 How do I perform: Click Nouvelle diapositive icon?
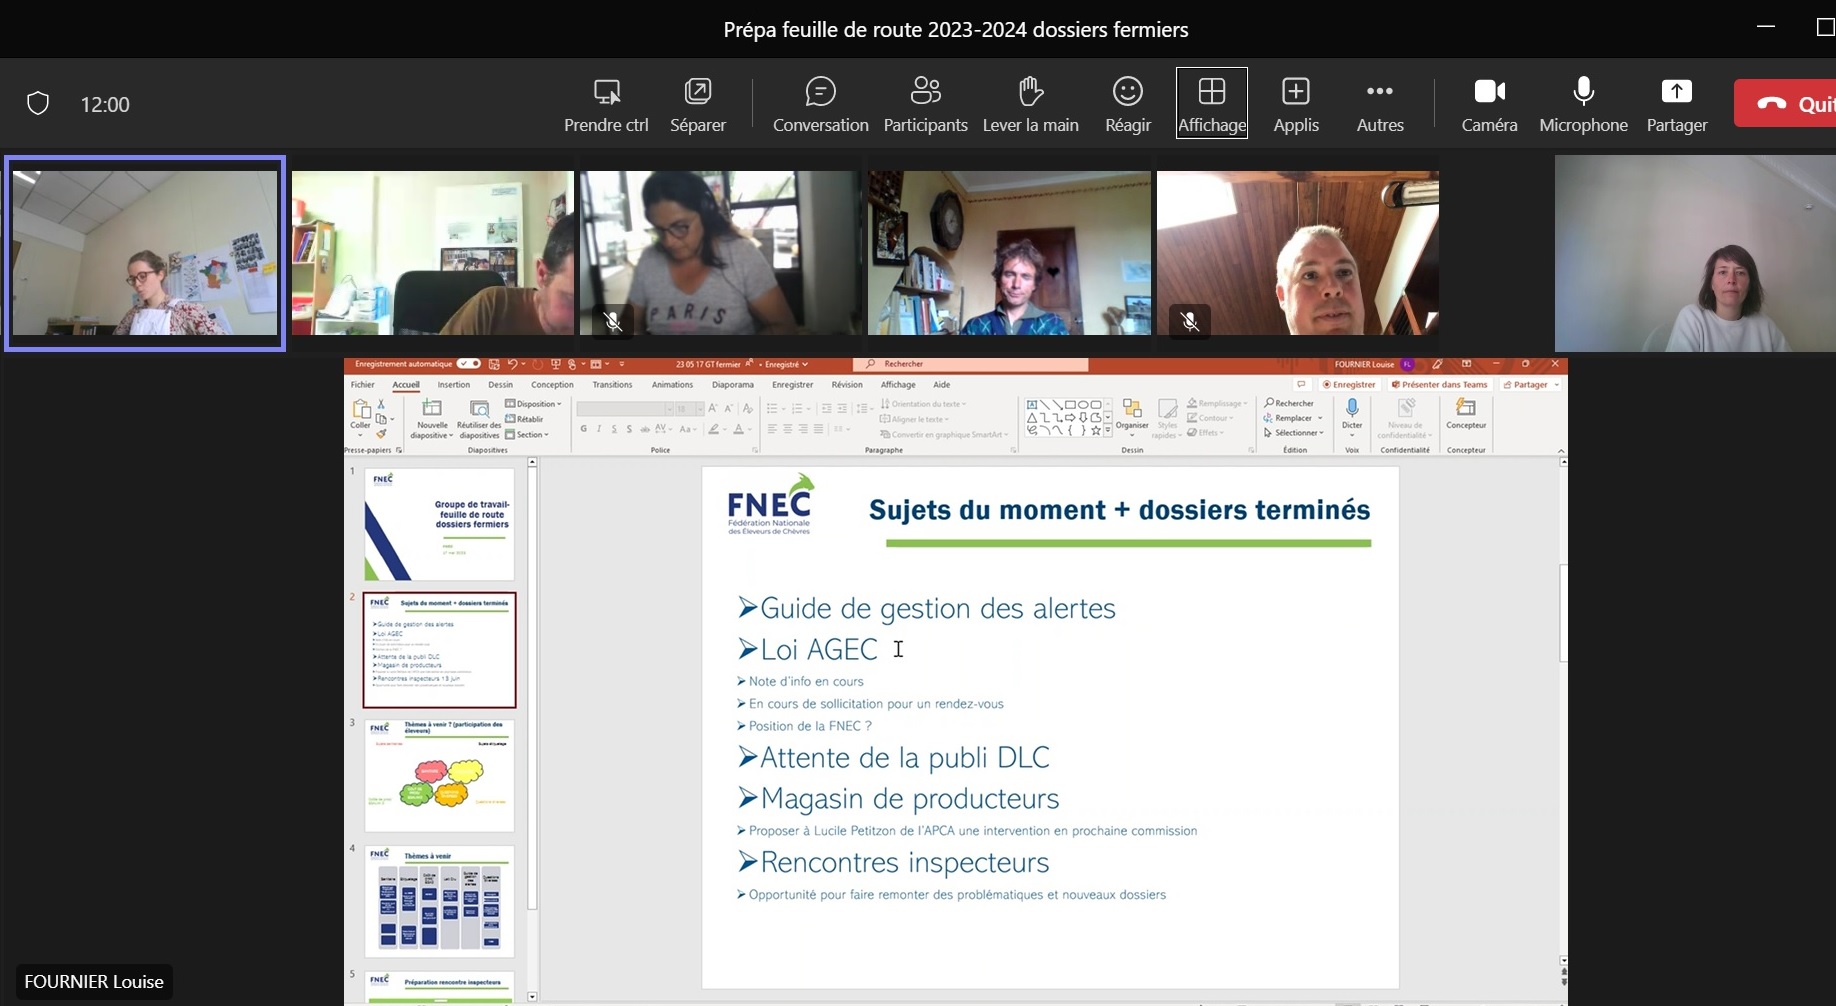point(432,408)
